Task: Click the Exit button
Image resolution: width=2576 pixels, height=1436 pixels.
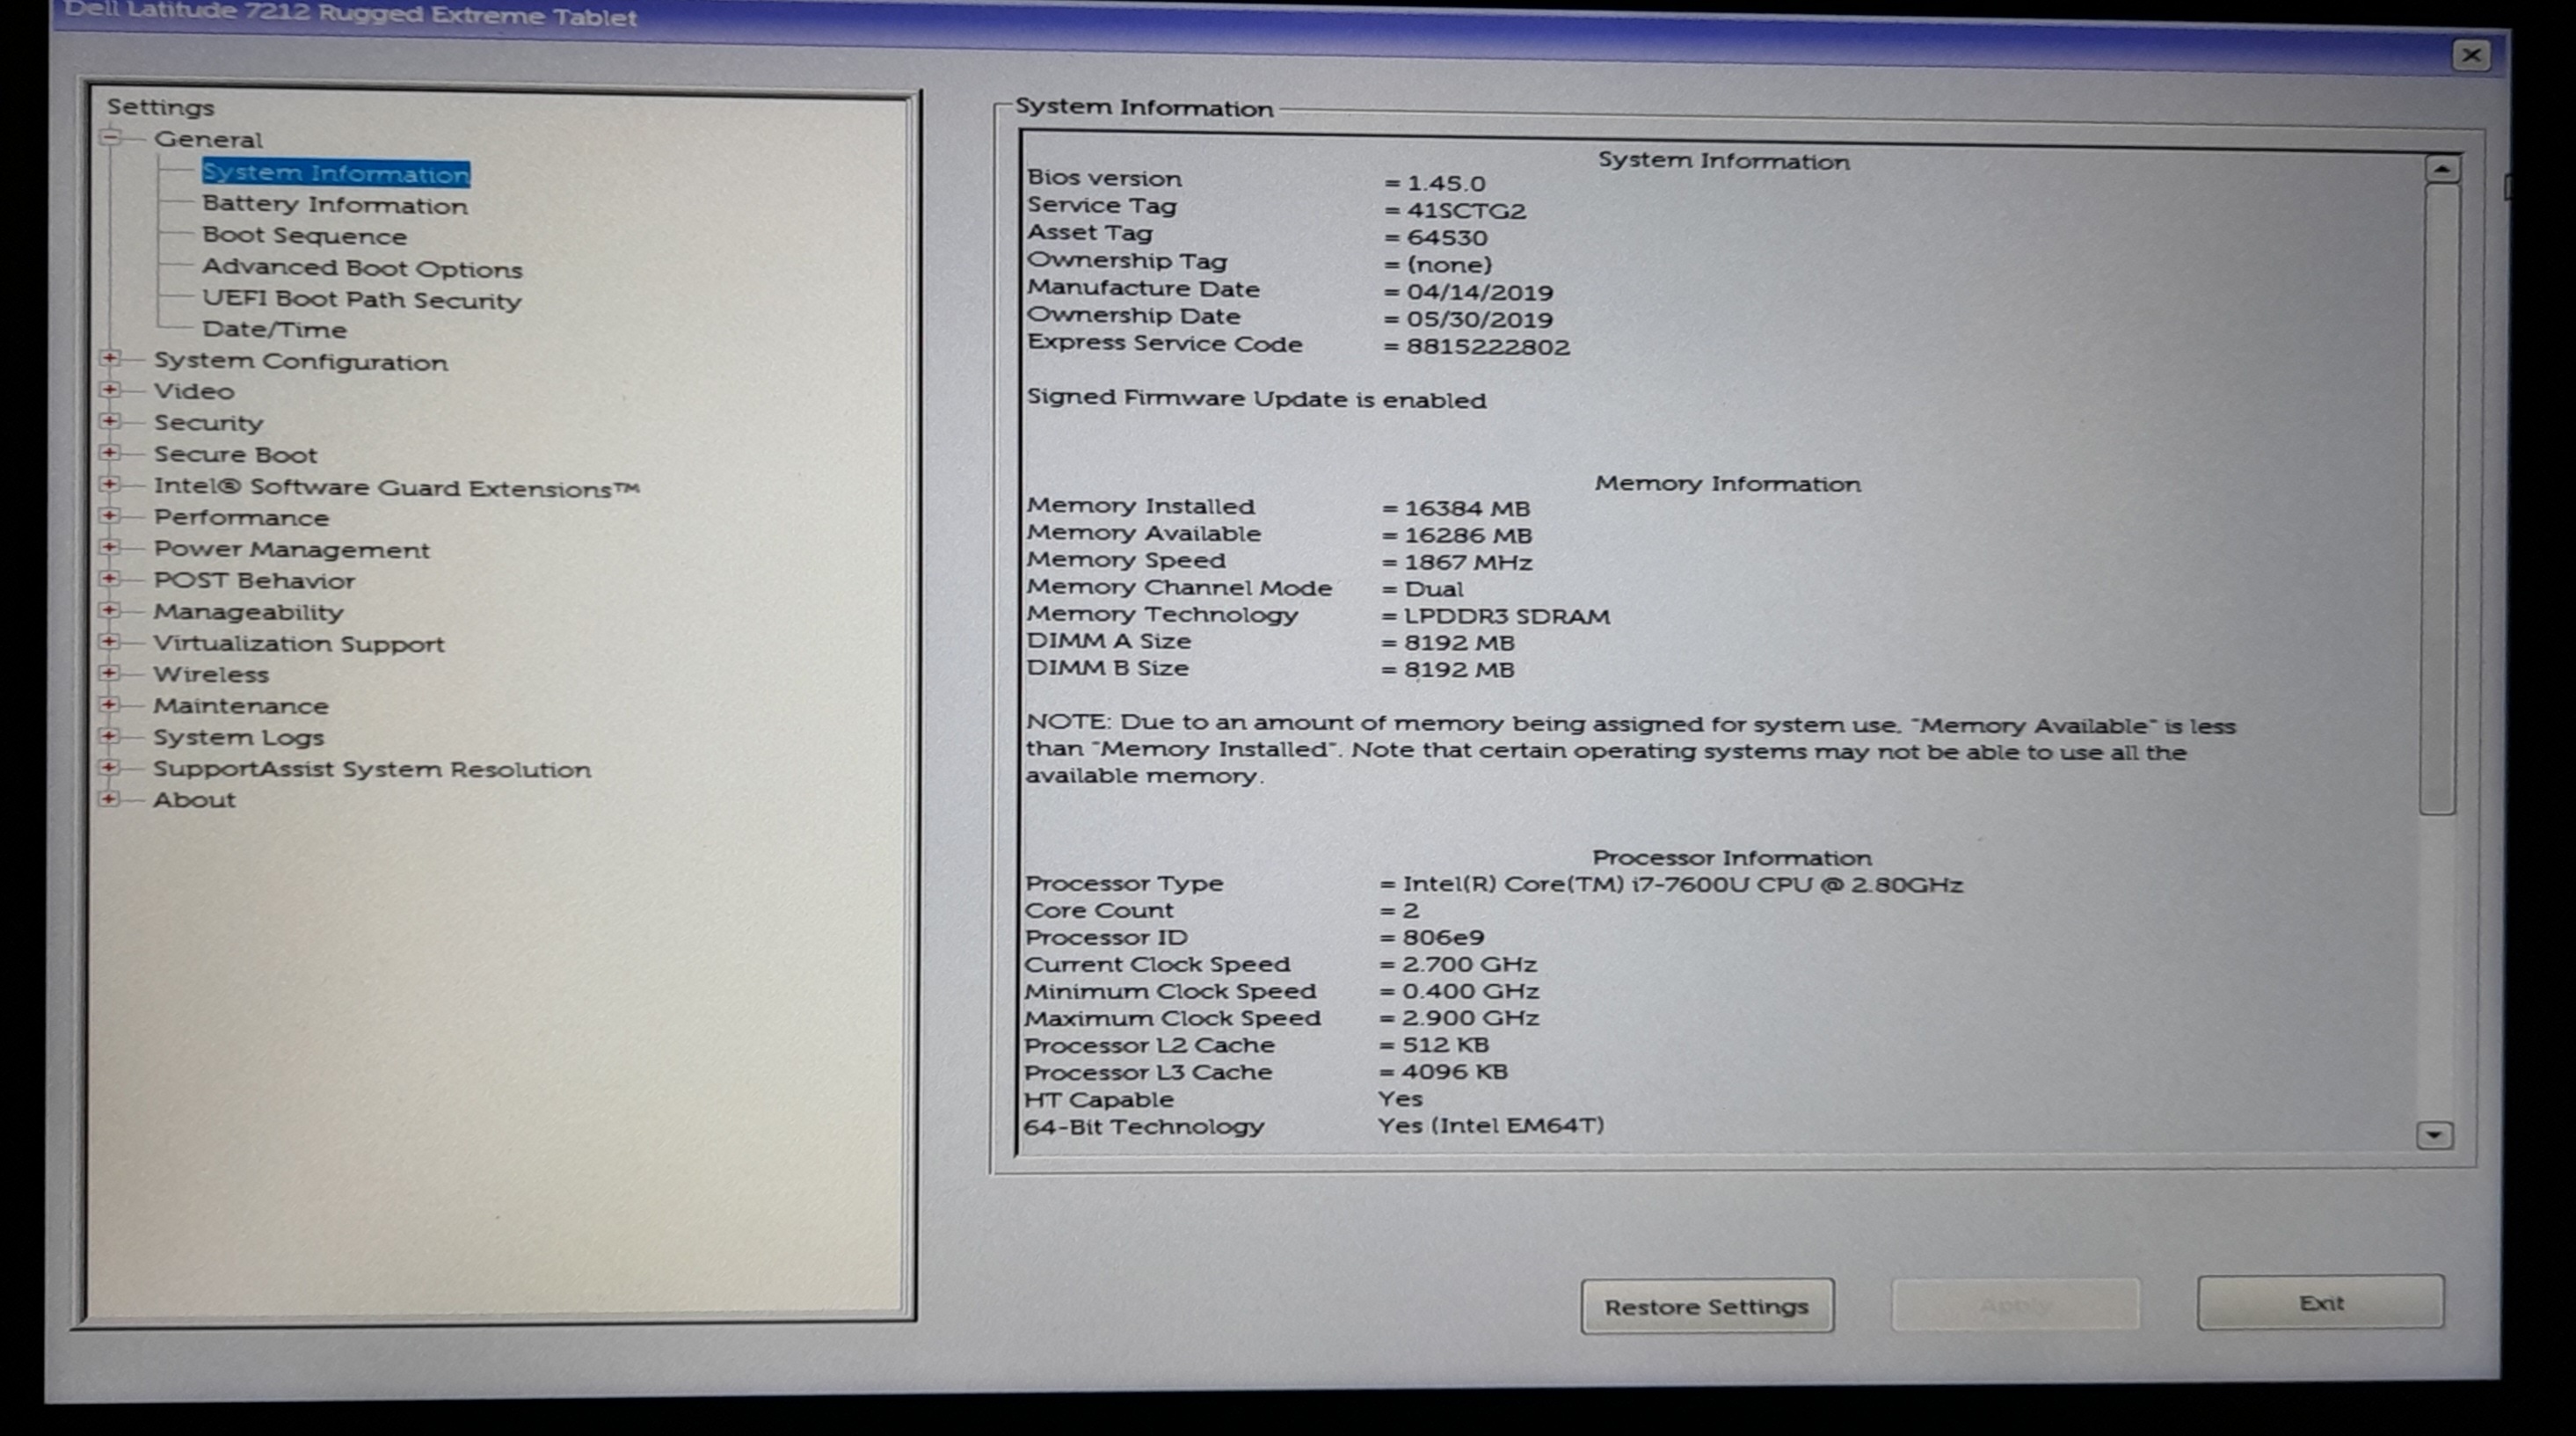Action: (x=2320, y=1303)
